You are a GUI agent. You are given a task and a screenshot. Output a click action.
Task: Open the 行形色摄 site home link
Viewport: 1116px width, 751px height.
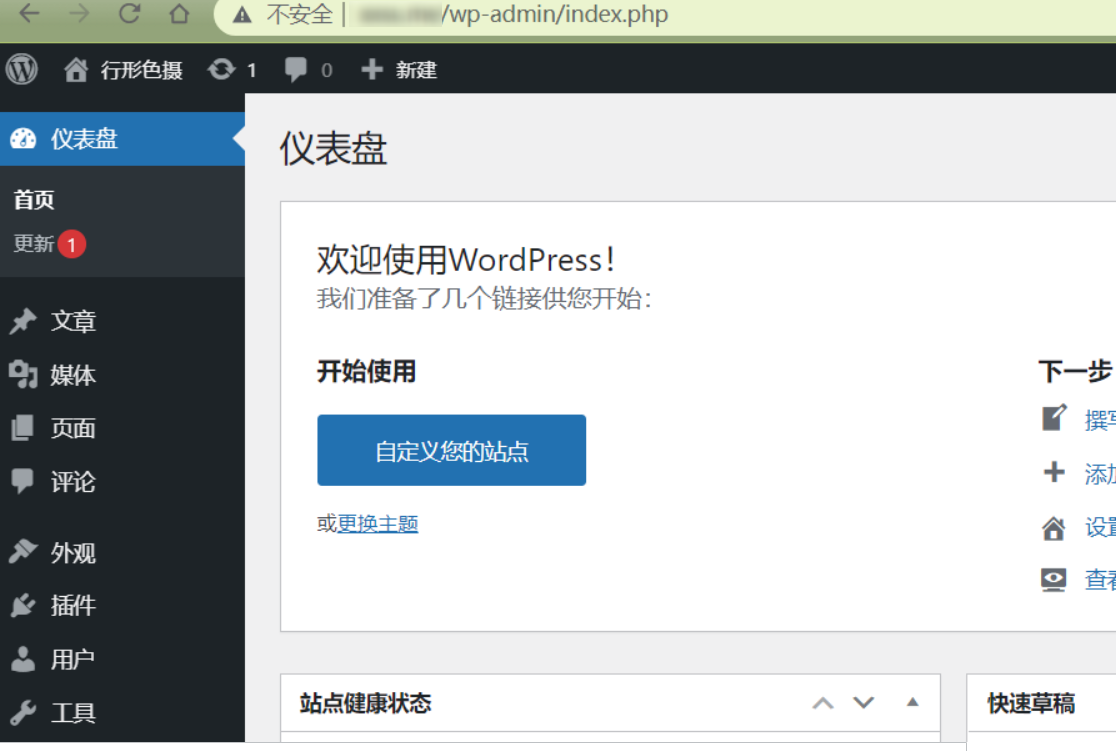124,70
